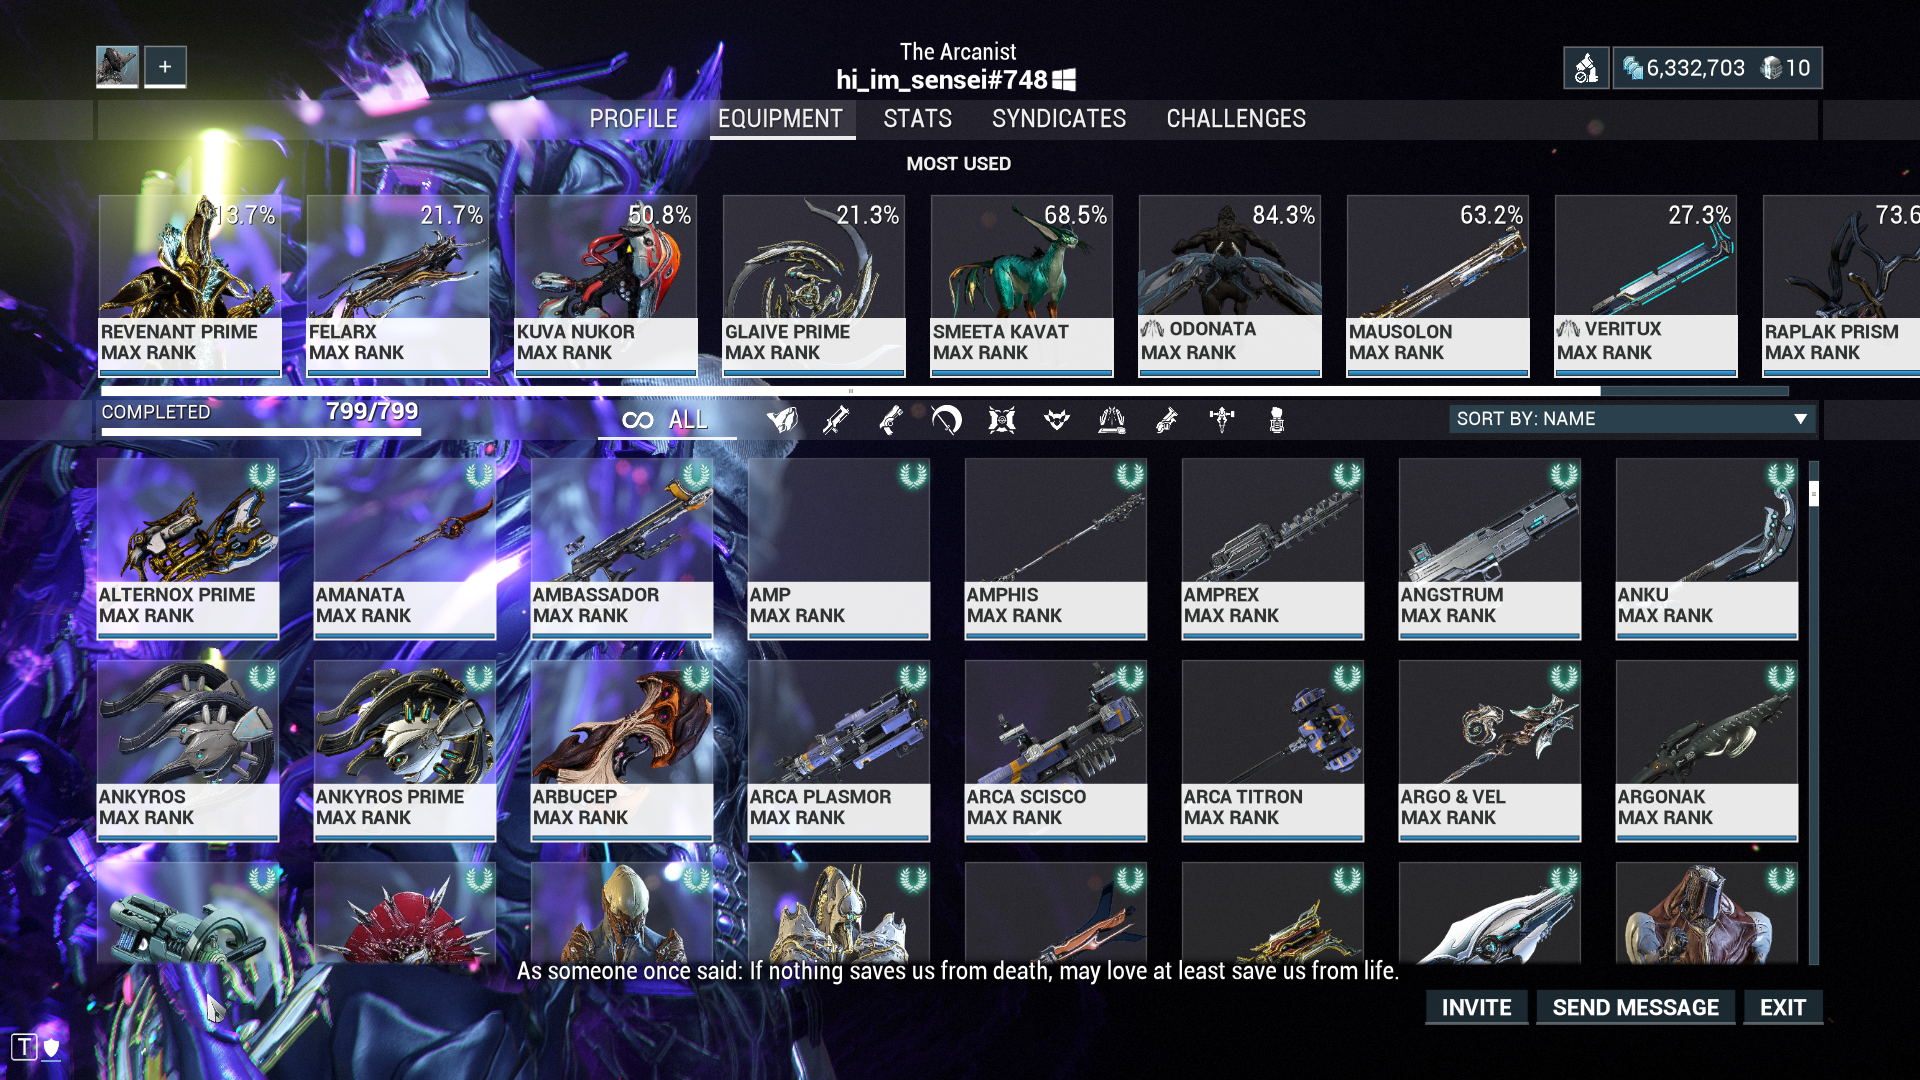Click the plus add tab button

pyautogui.click(x=165, y=67)
